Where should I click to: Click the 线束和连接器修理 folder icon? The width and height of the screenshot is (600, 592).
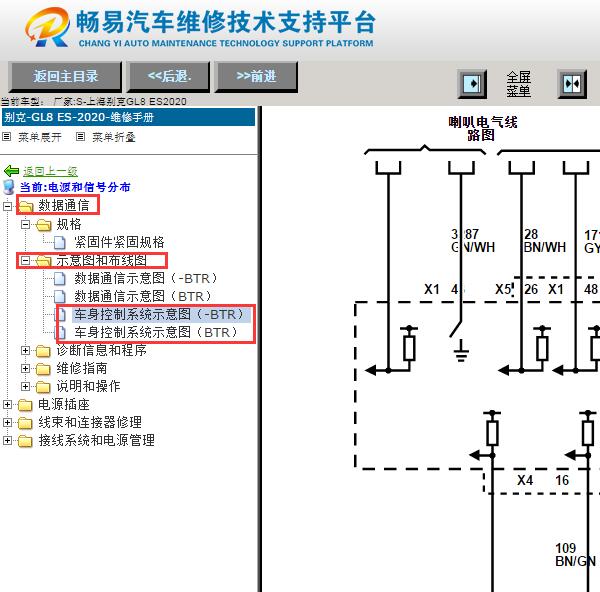[26, 423]
